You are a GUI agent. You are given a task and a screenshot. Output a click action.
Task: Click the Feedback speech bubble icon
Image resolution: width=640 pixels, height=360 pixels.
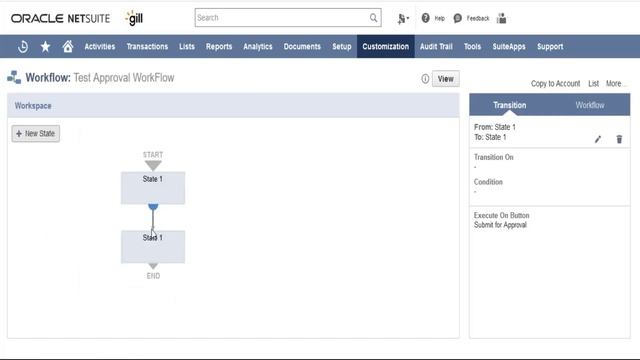click(x=458, y=18)
